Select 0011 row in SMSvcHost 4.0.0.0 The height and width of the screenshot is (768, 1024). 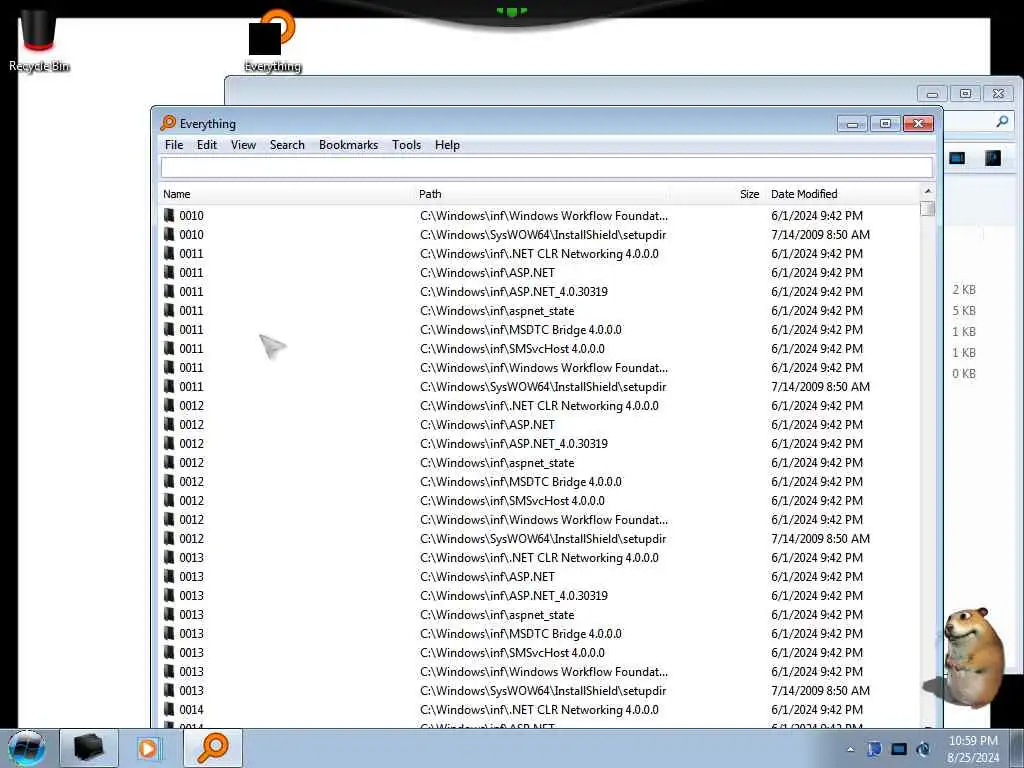coord(539,348)
